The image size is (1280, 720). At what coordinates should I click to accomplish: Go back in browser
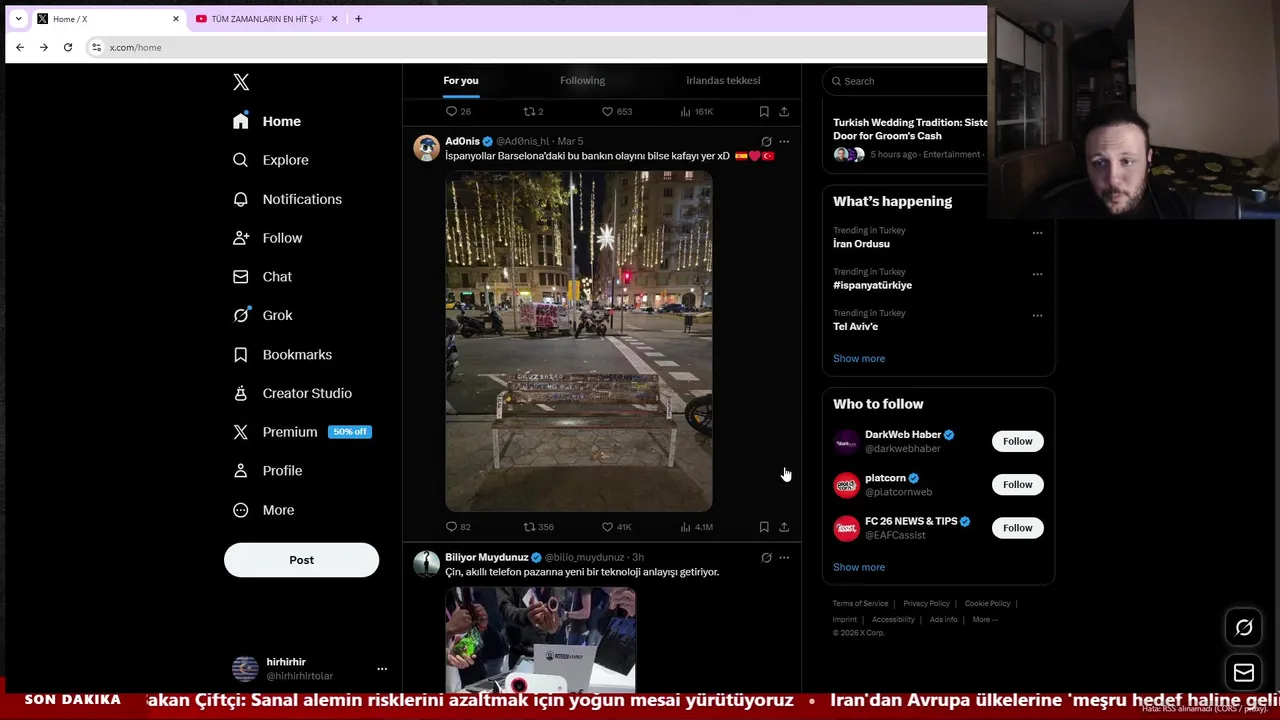point(20,47)
